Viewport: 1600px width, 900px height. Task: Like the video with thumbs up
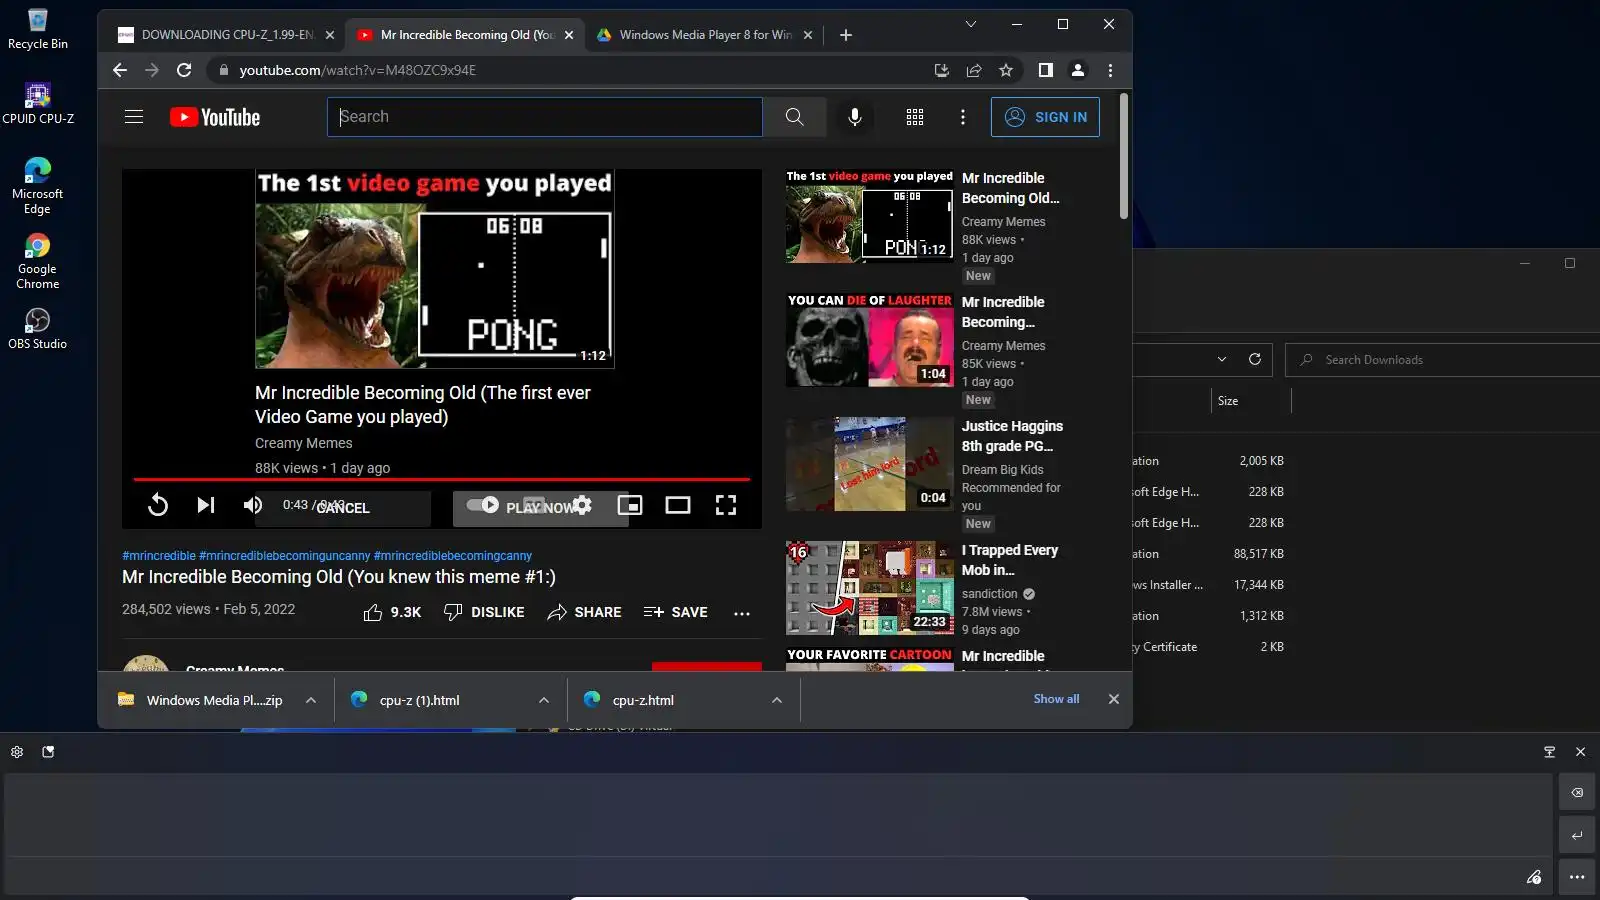[x=392, y=612]
